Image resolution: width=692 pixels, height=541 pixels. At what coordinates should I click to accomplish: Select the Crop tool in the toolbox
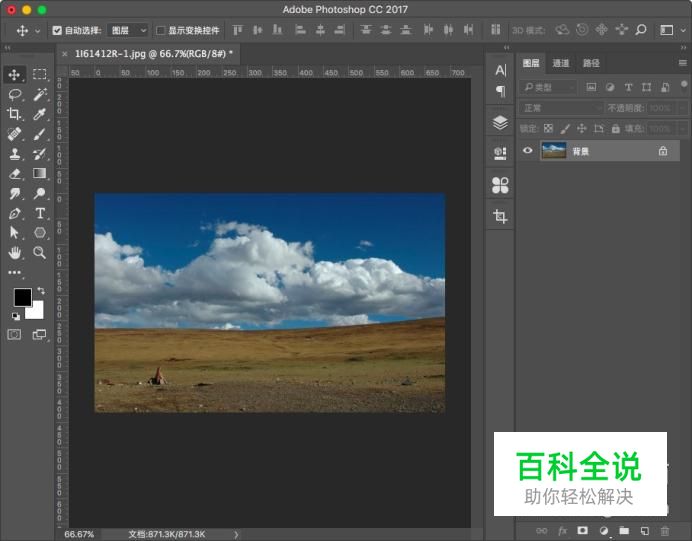click(x=15, y=114)
